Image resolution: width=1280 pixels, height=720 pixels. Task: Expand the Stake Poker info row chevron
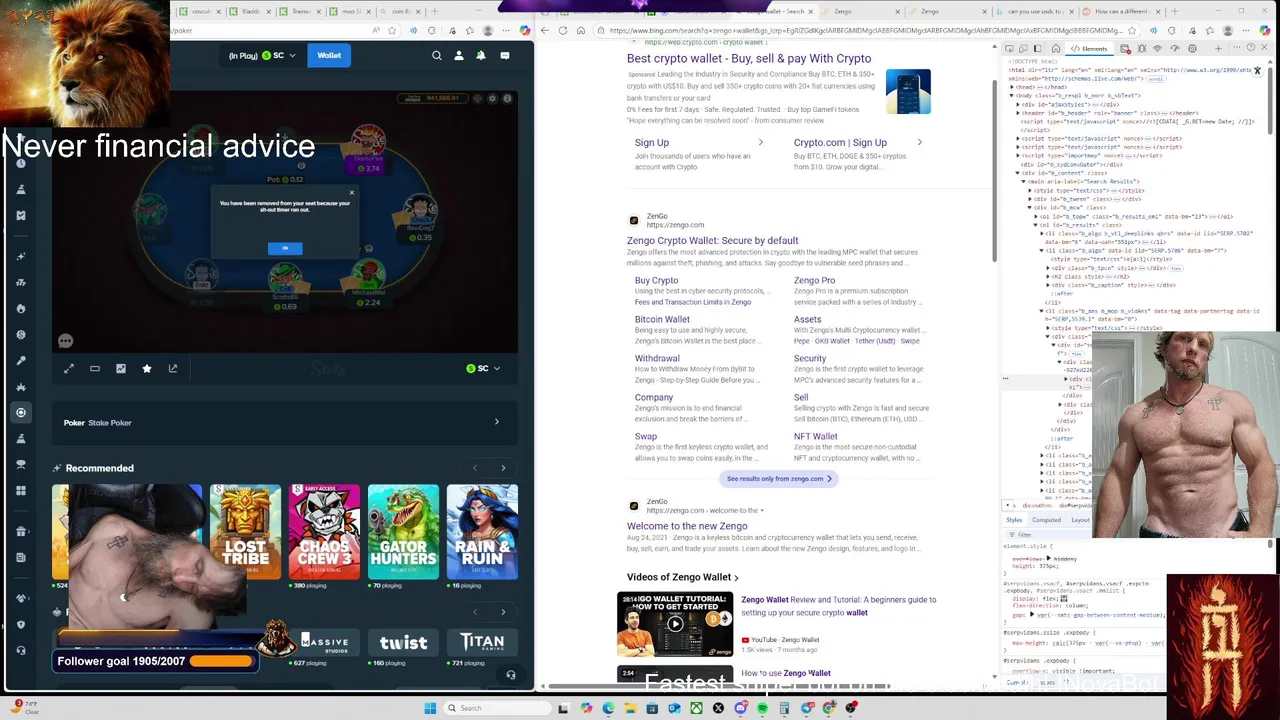[x=497, y=422]
